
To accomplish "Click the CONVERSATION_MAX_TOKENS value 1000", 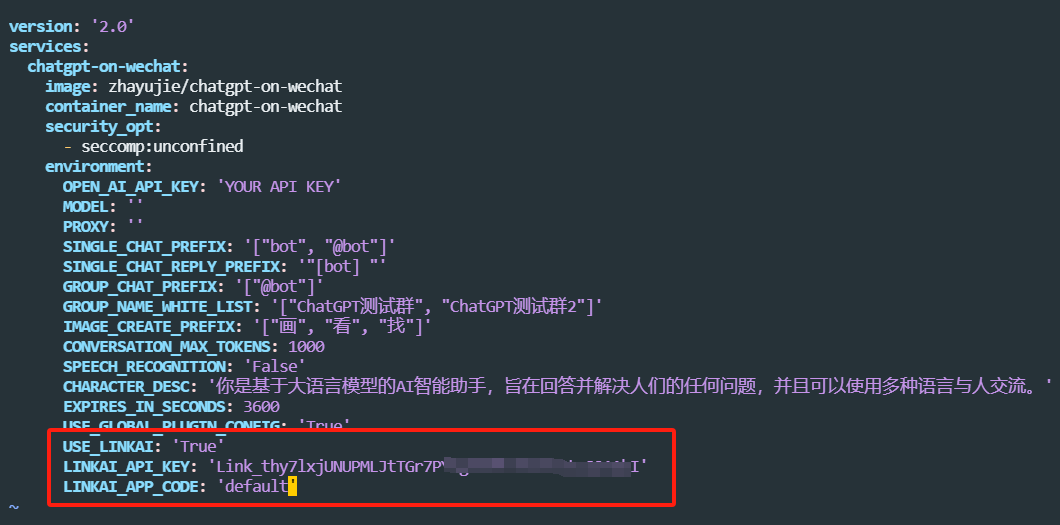I will [306, 347].
